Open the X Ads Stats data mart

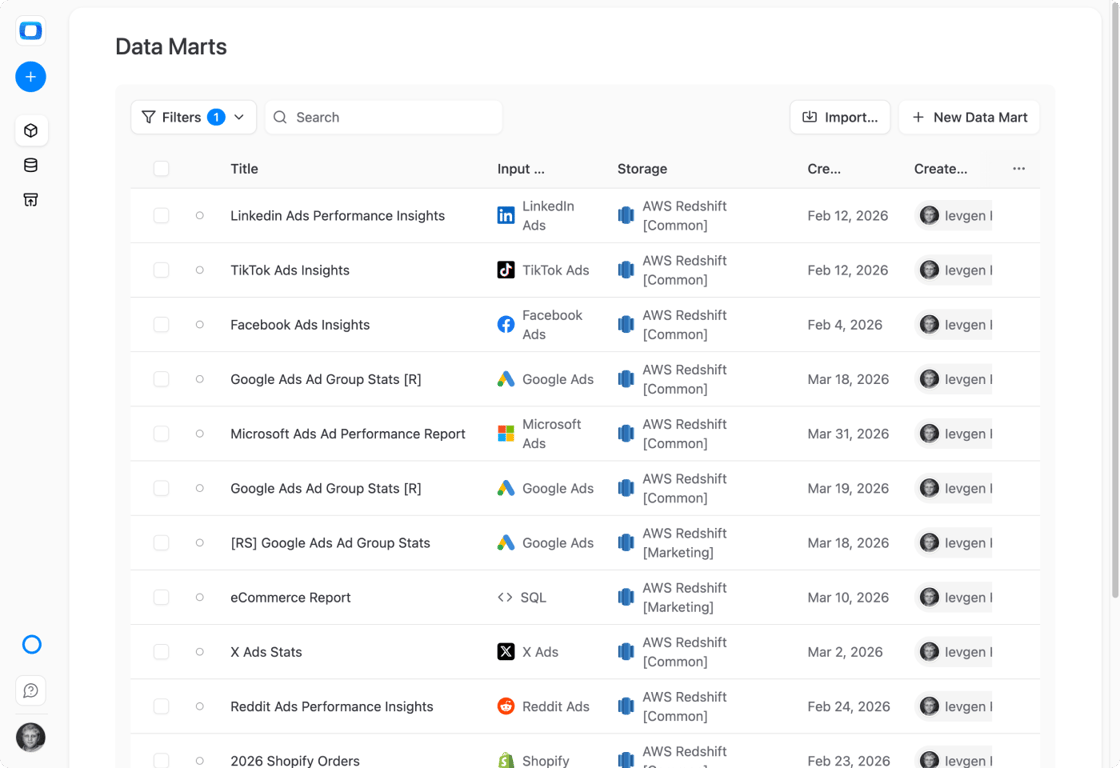pyautogui.click(x=266, y=652)
